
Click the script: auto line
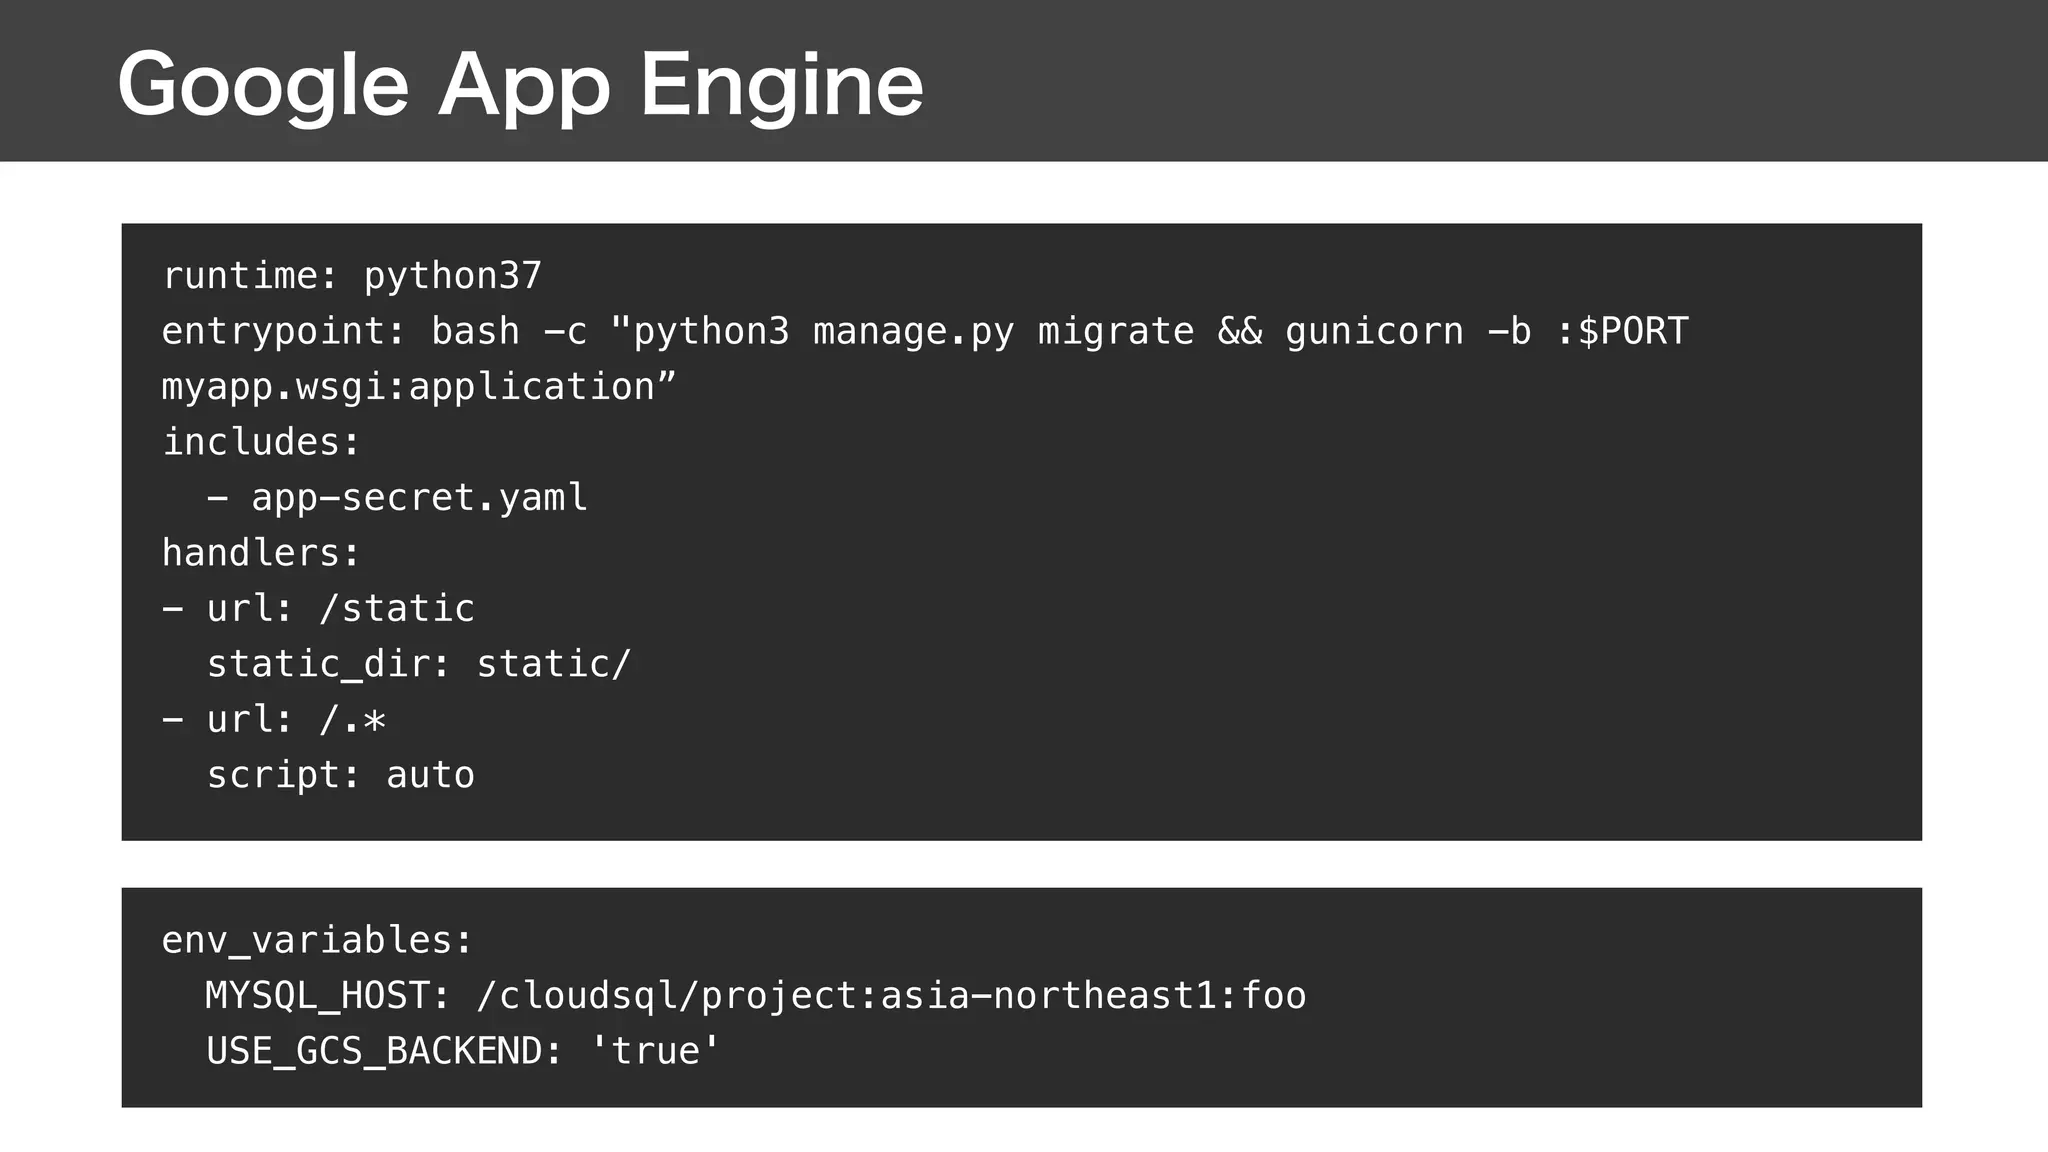340,776
